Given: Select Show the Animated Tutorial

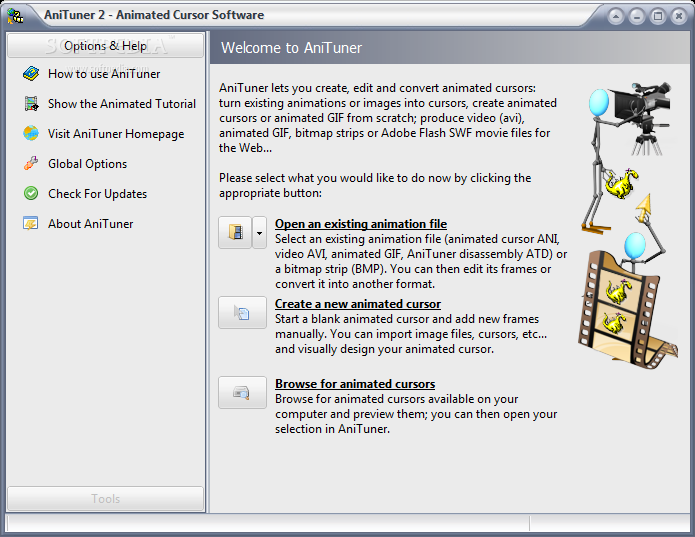Looking at the screenshot, I should point(122,104).
